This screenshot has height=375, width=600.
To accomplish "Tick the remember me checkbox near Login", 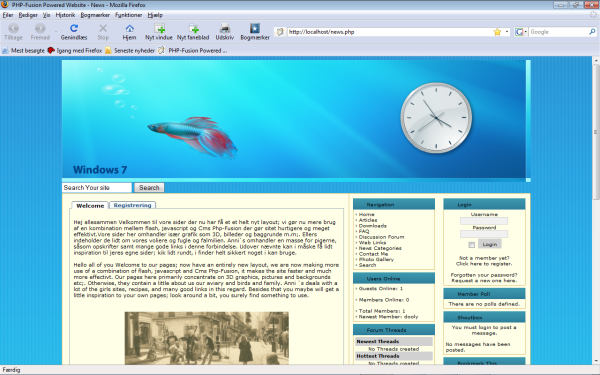I will coord(471,245).
